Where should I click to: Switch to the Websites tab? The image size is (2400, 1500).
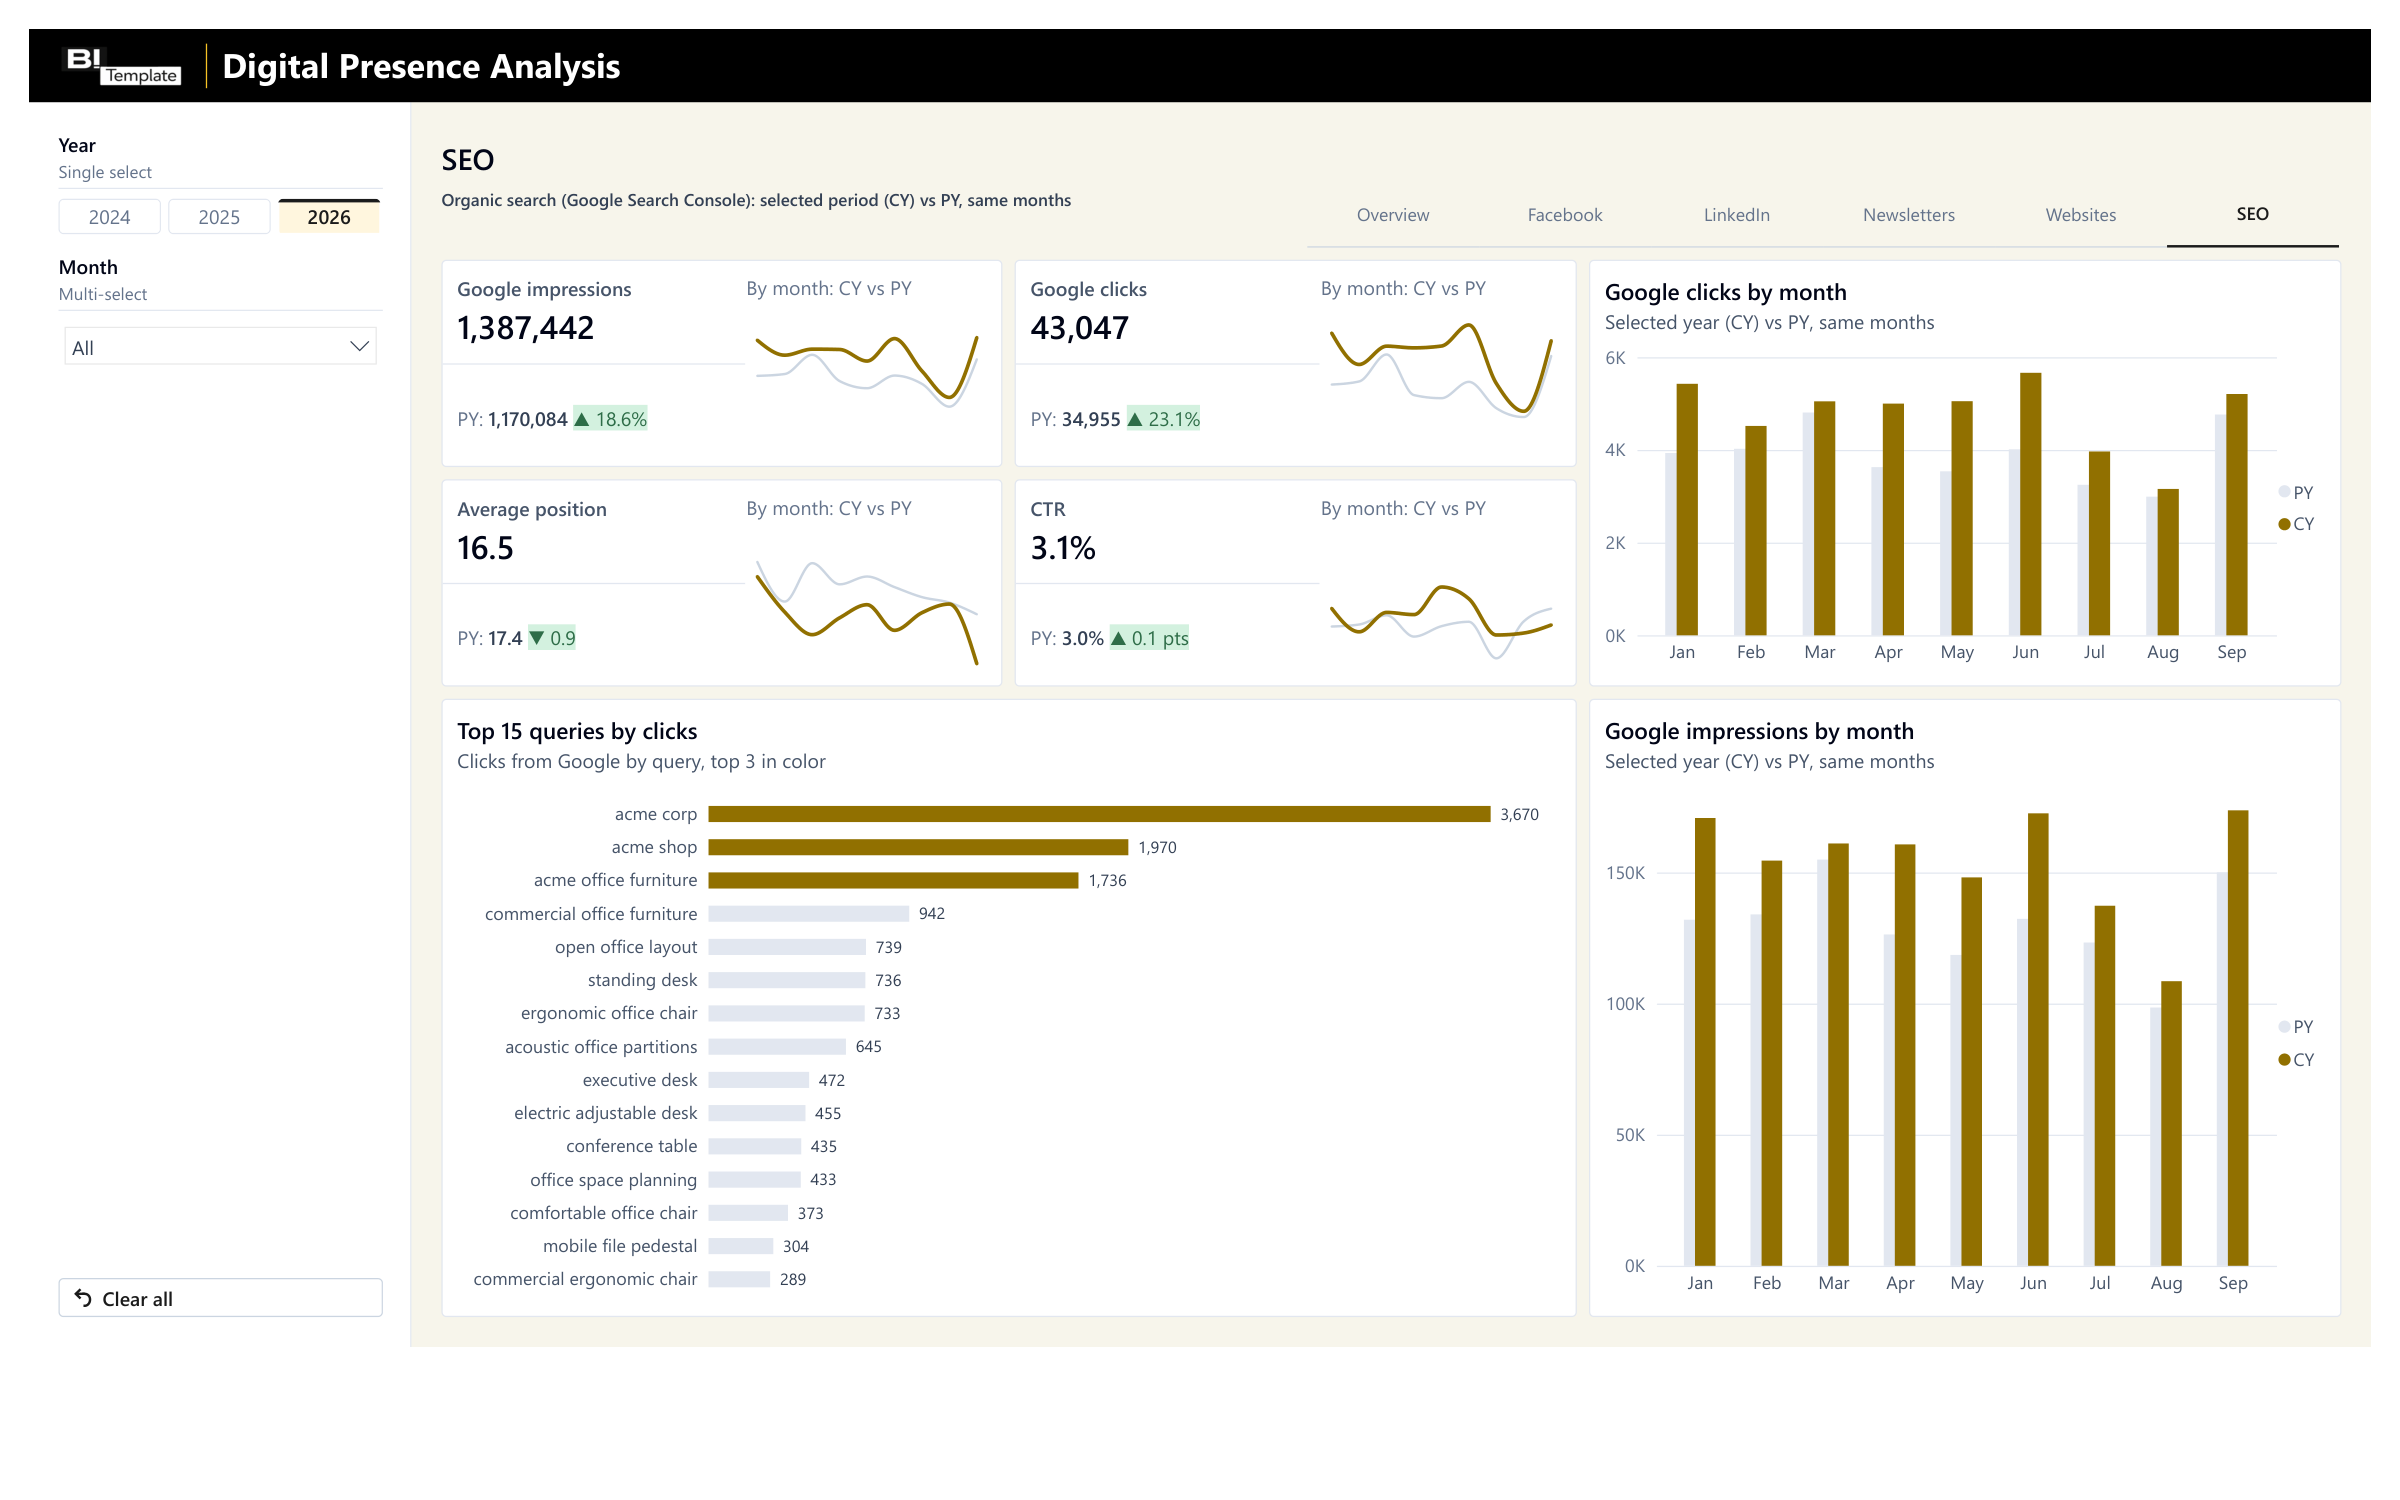[2081, 215]
